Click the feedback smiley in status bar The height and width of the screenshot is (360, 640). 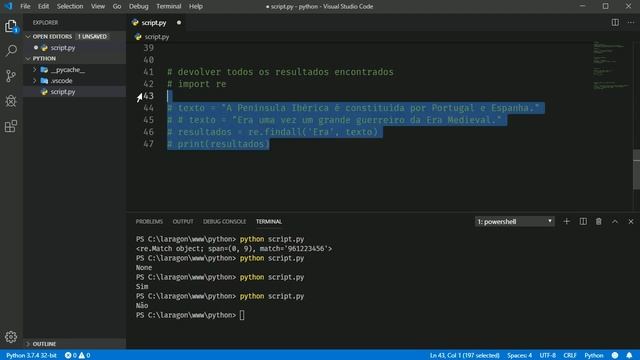click(615, 355)
